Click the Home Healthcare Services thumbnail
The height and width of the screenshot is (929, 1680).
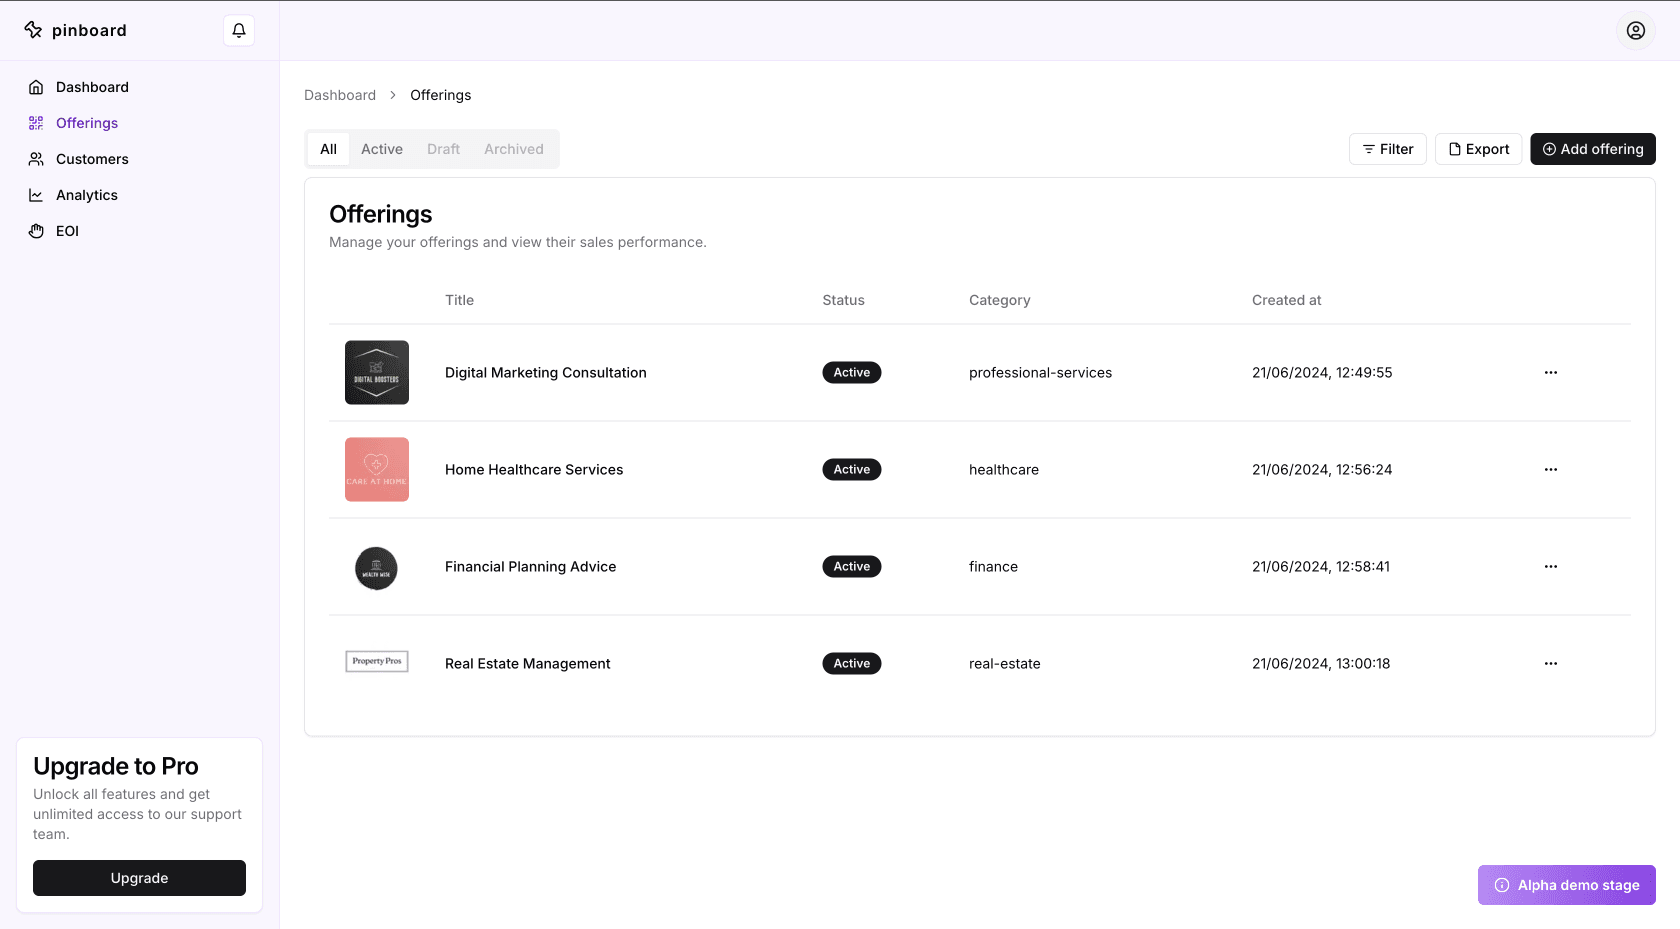(x=377, y=470)
